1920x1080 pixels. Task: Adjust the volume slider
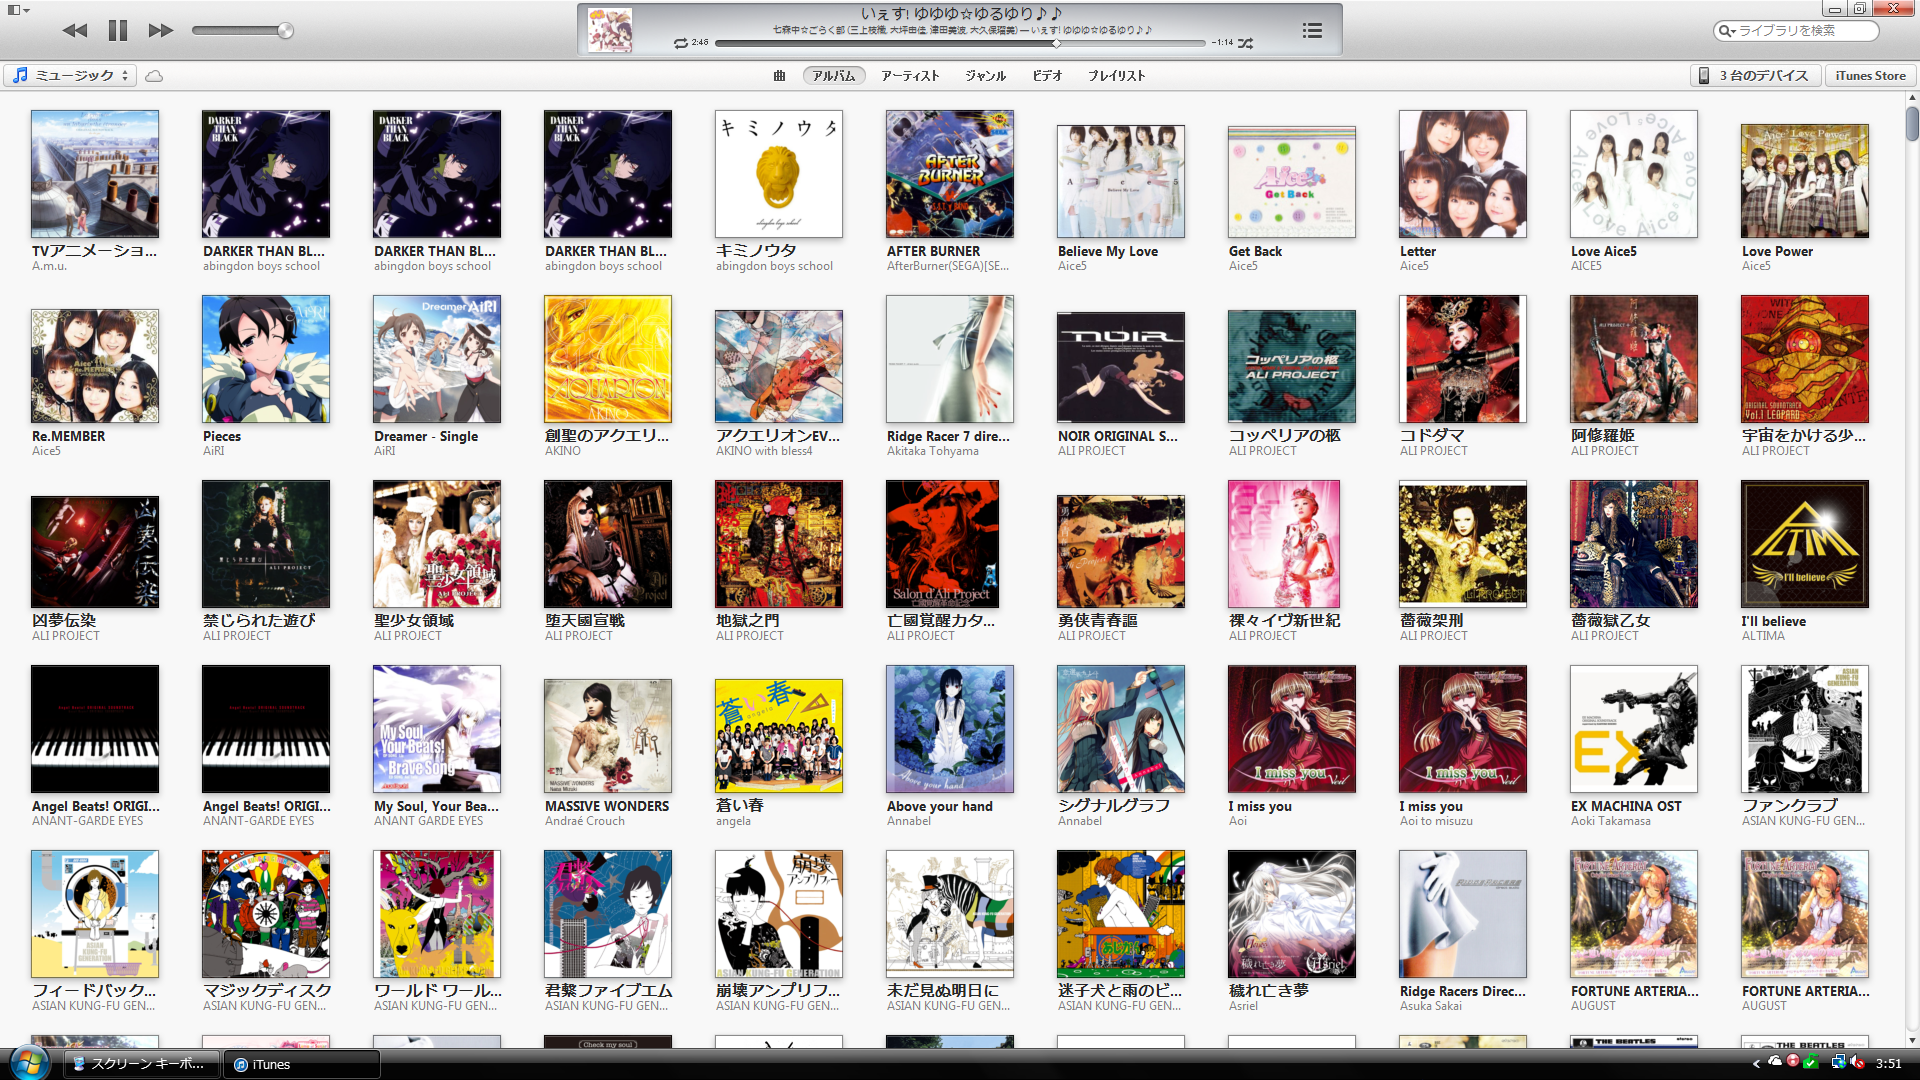[x=242, y=31]
